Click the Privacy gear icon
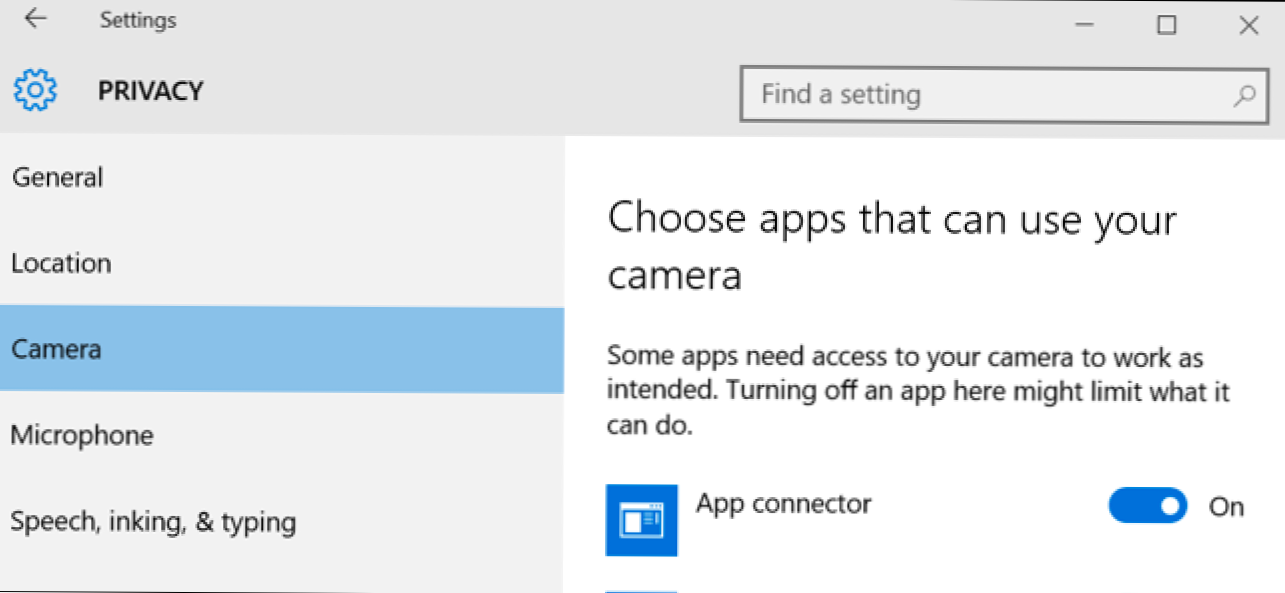1285x593 pixels. coord(35,91)
